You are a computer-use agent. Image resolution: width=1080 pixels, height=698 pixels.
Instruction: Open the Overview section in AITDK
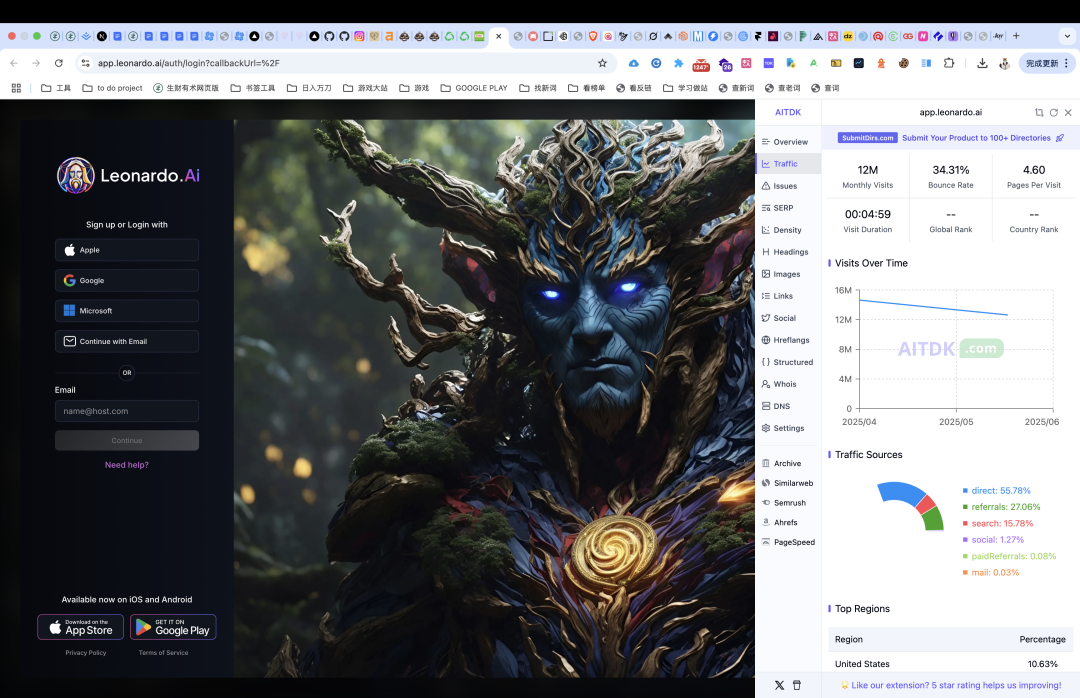pos(789,142)
